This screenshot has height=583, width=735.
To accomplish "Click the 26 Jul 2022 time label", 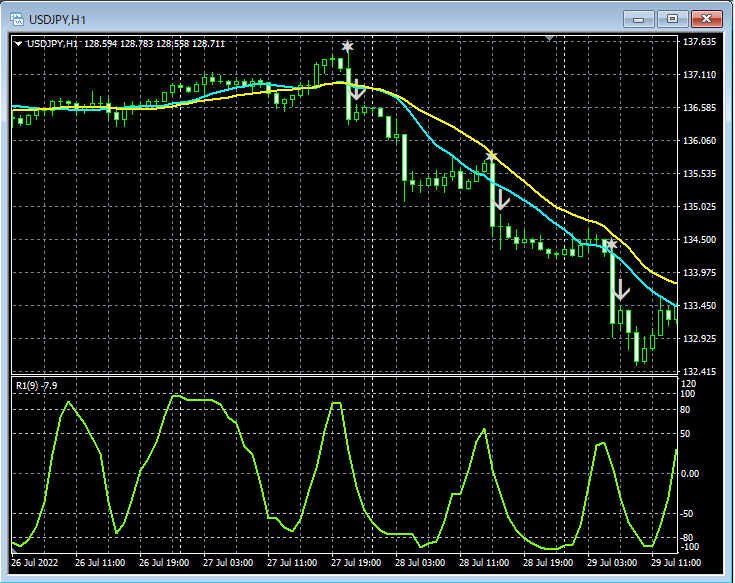I will pyautogui.click(x=35, y=562).
